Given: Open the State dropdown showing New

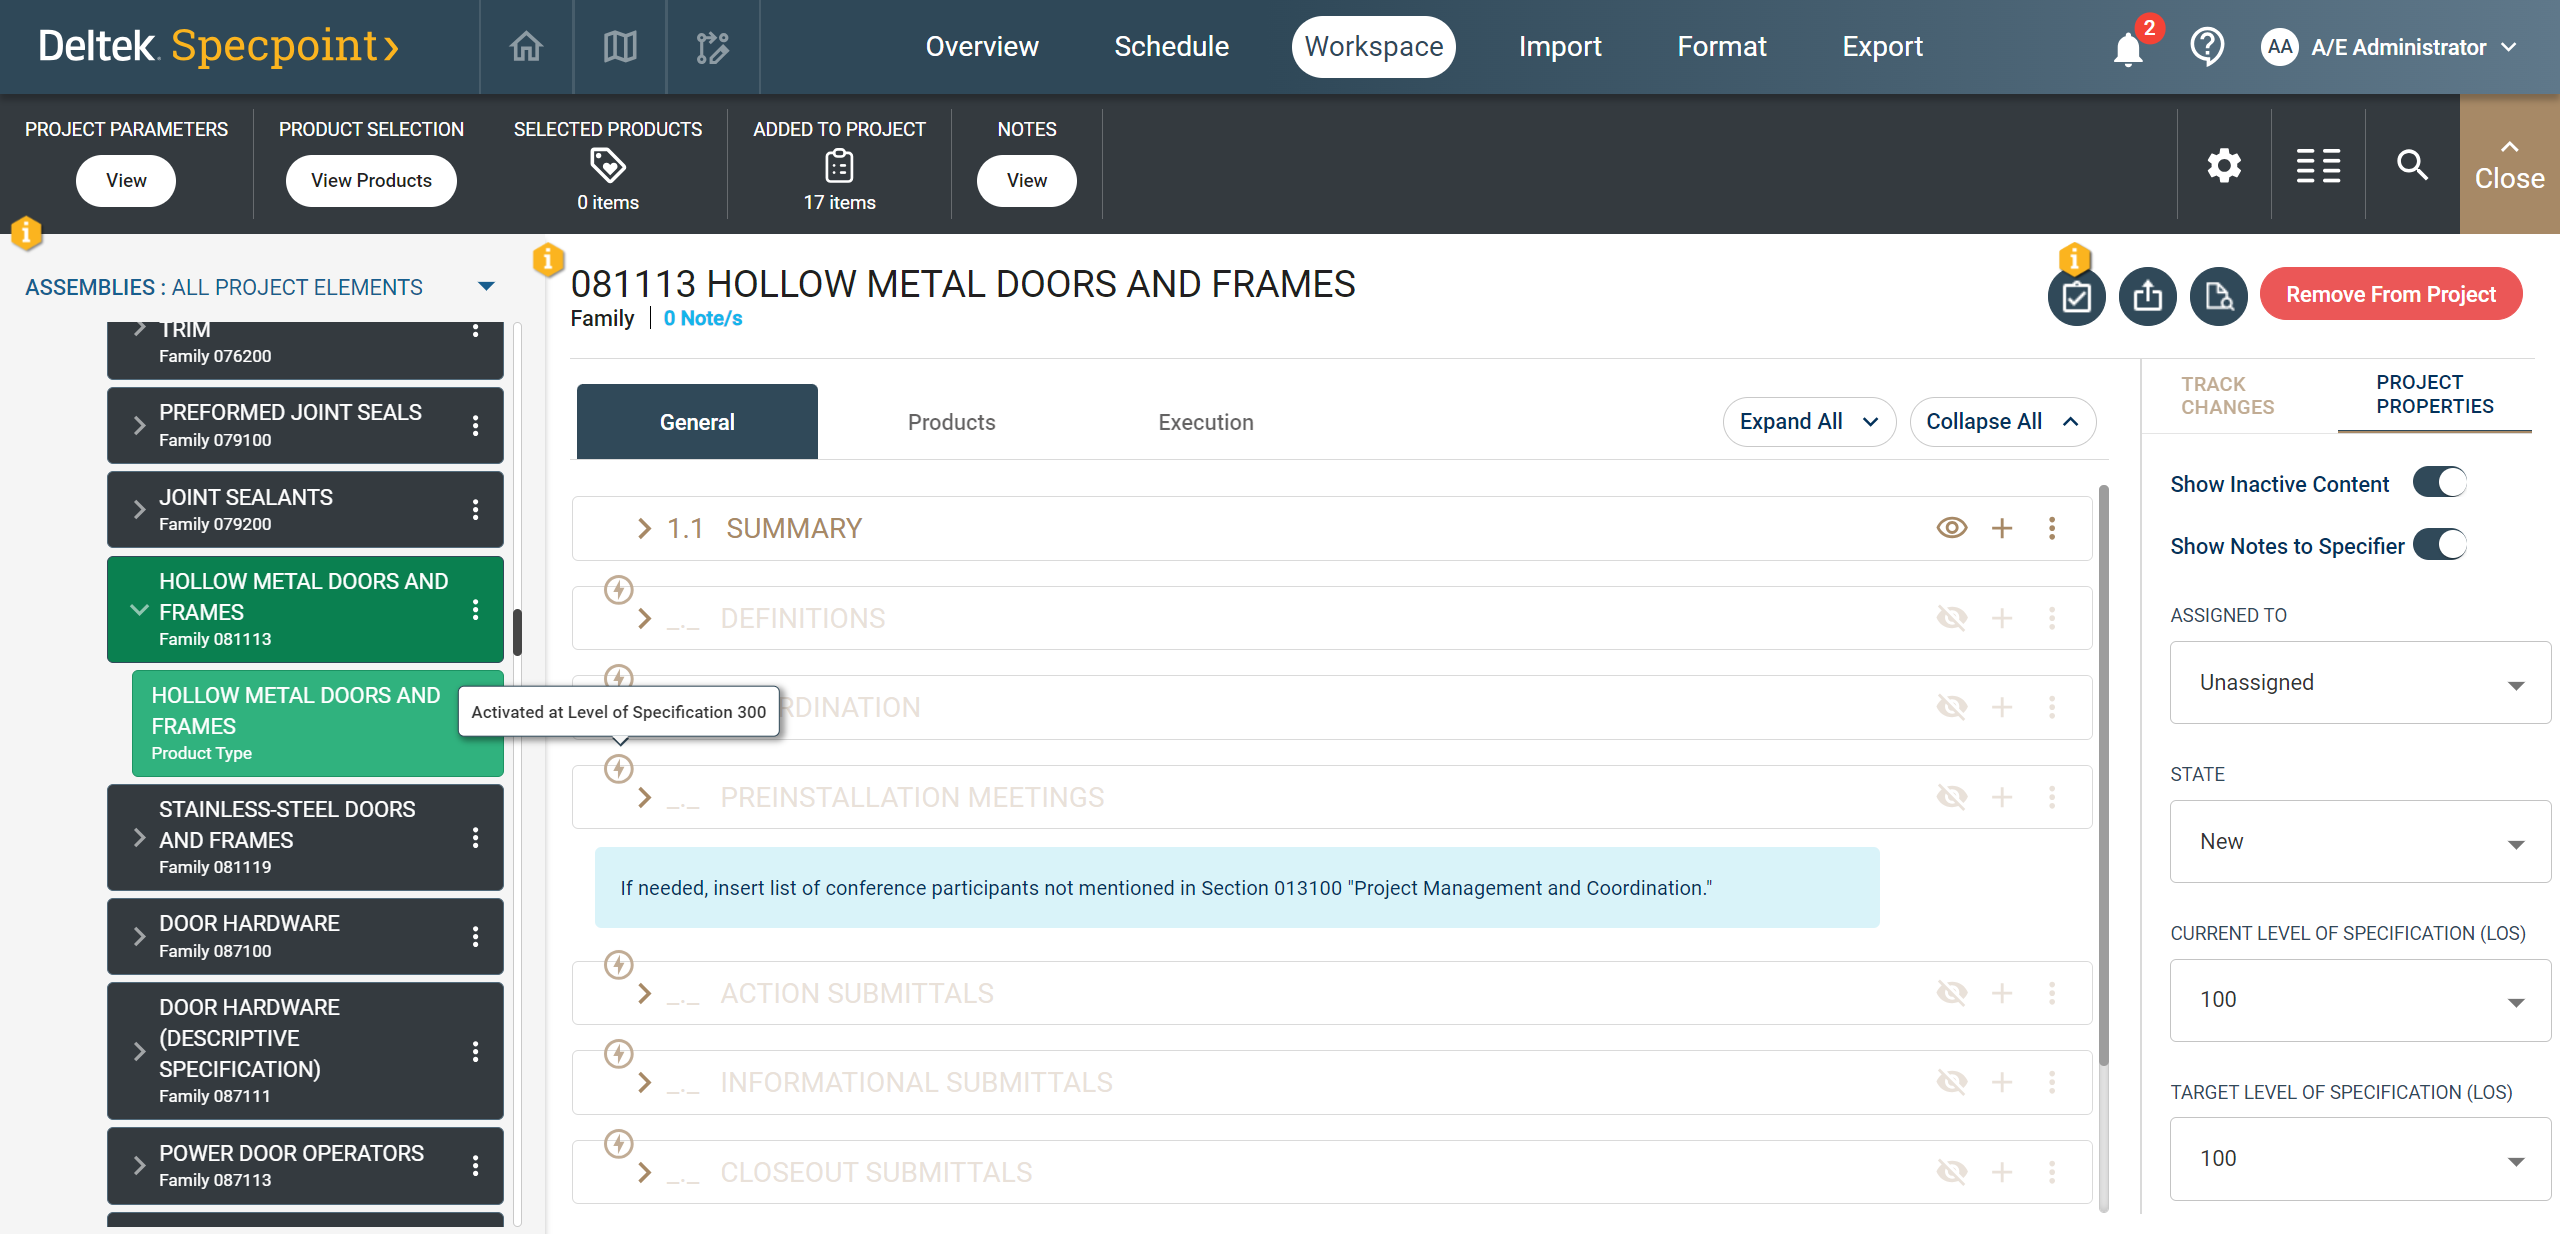Looking at the screenshot, I should pos(2359,842).
